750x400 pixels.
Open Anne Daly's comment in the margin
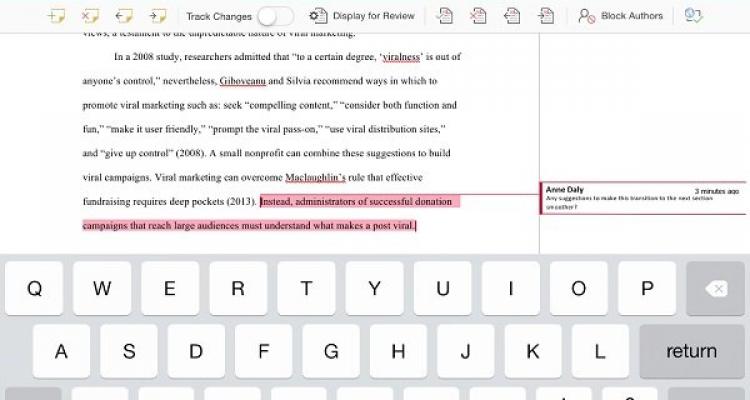642,197
